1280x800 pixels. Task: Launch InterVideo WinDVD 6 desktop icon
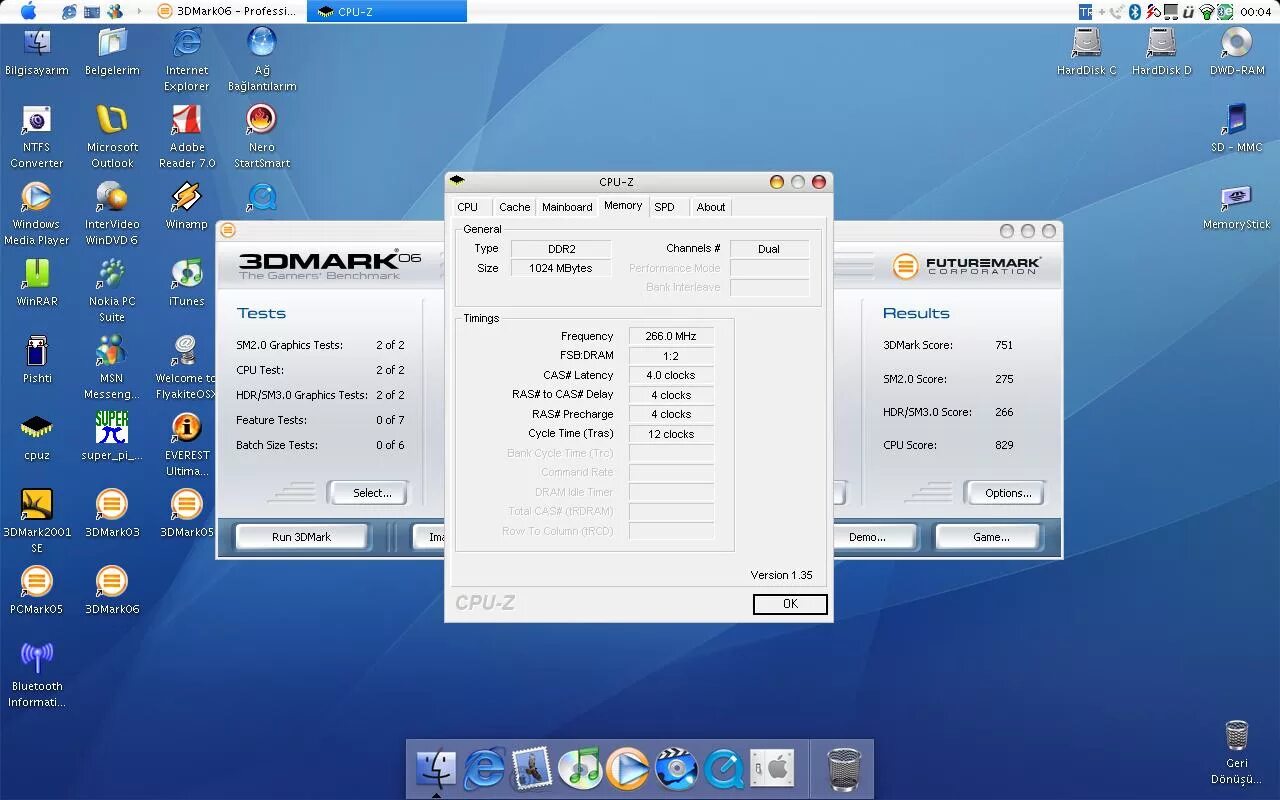pos(112,197)
